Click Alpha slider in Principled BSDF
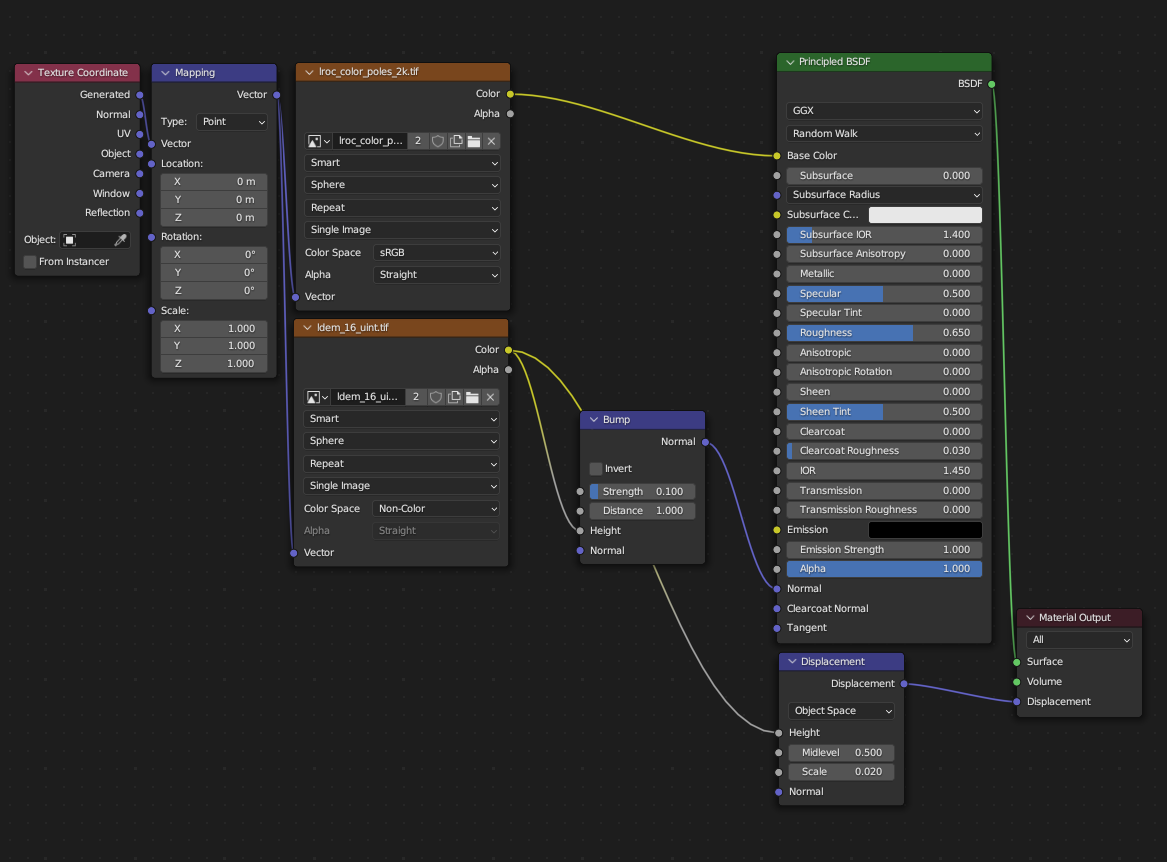This screenshot has height=862, width=1167. tap(884, 569)
